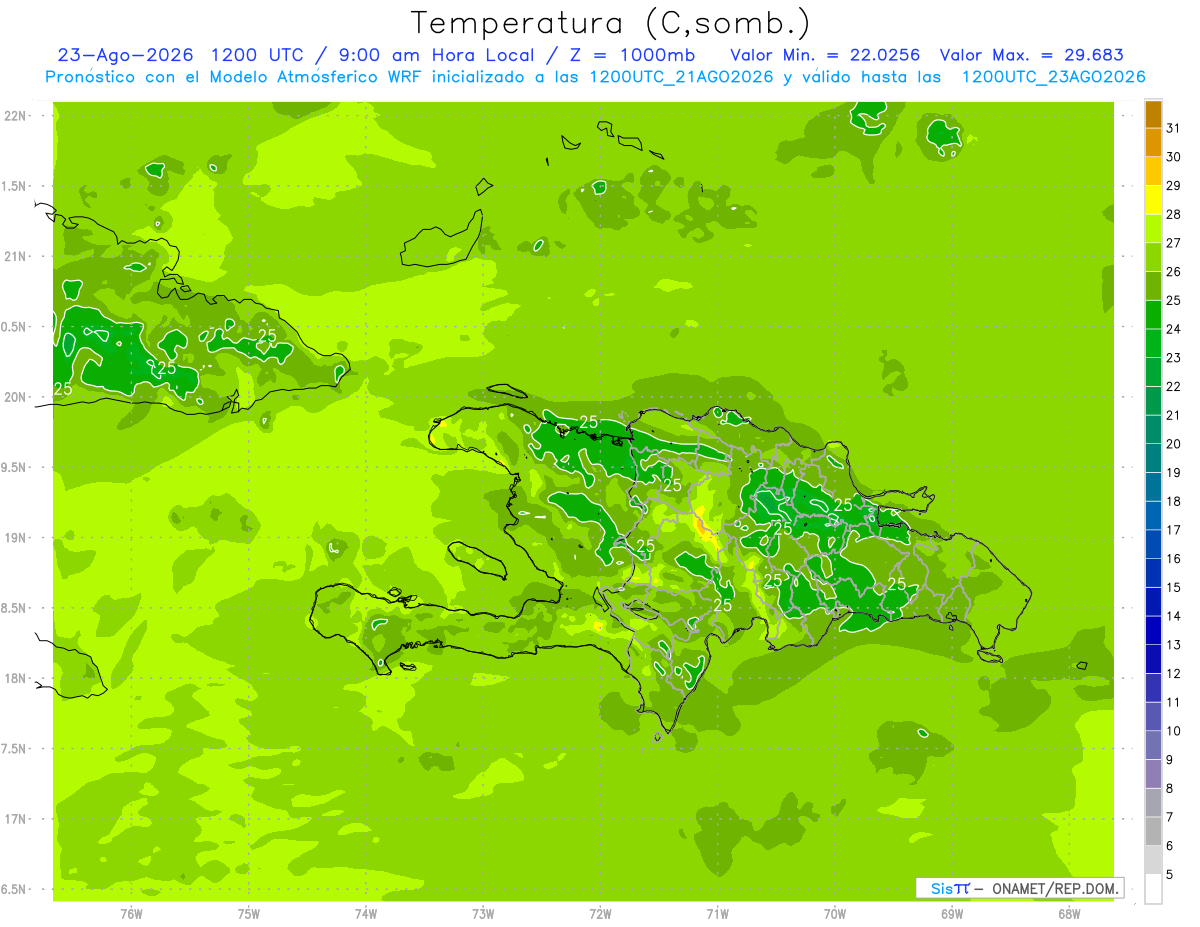
Task: Pick dark blue legend swatch between 13 and 14
Action: pos(1153,630)
